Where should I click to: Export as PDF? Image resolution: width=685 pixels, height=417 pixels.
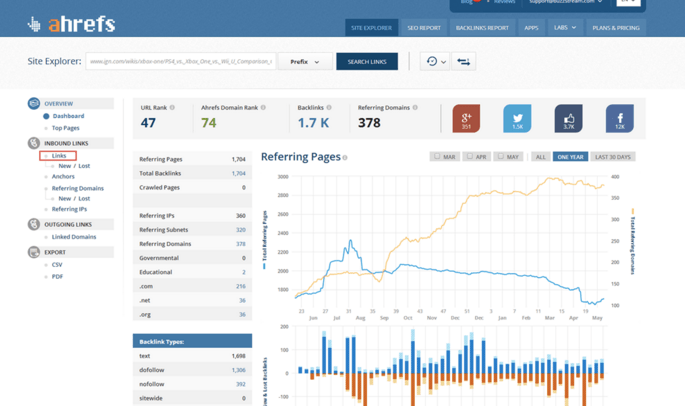(57, 276)
